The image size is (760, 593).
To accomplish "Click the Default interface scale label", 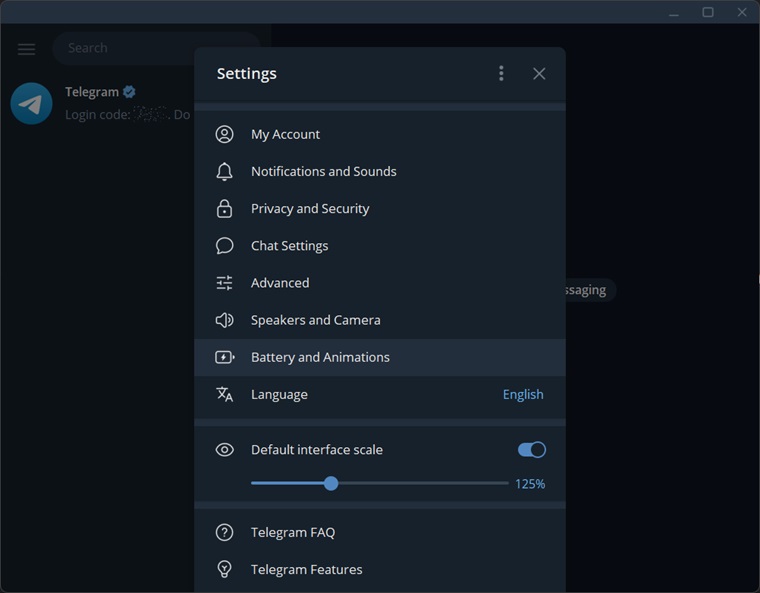I will pos(317,450).
